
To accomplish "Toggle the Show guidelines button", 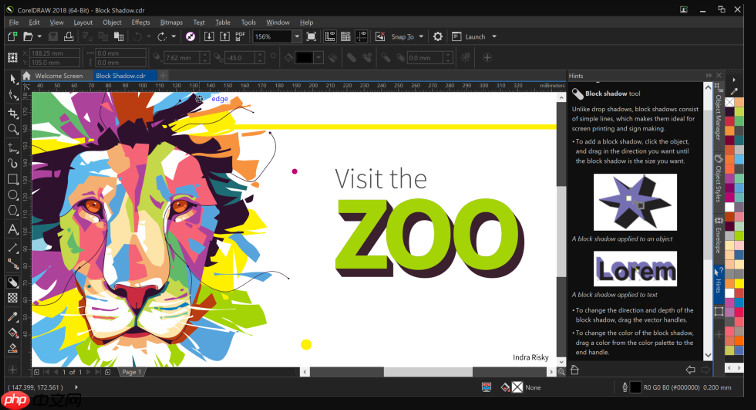I will (x=361, y=37).
